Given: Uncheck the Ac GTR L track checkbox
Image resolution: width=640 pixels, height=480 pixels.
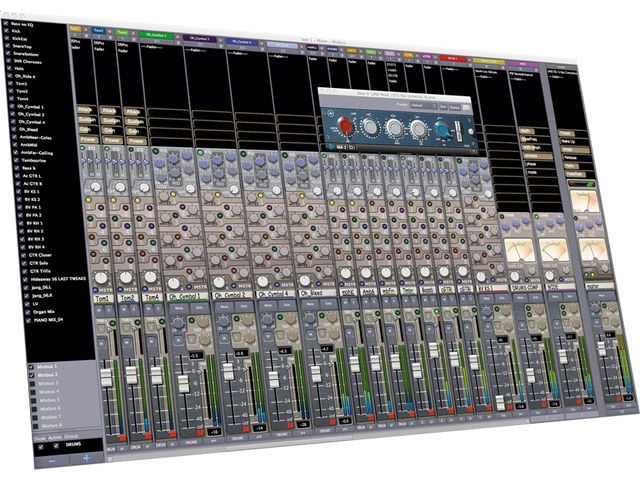Looking at the screenshot, I should [17, 176].
